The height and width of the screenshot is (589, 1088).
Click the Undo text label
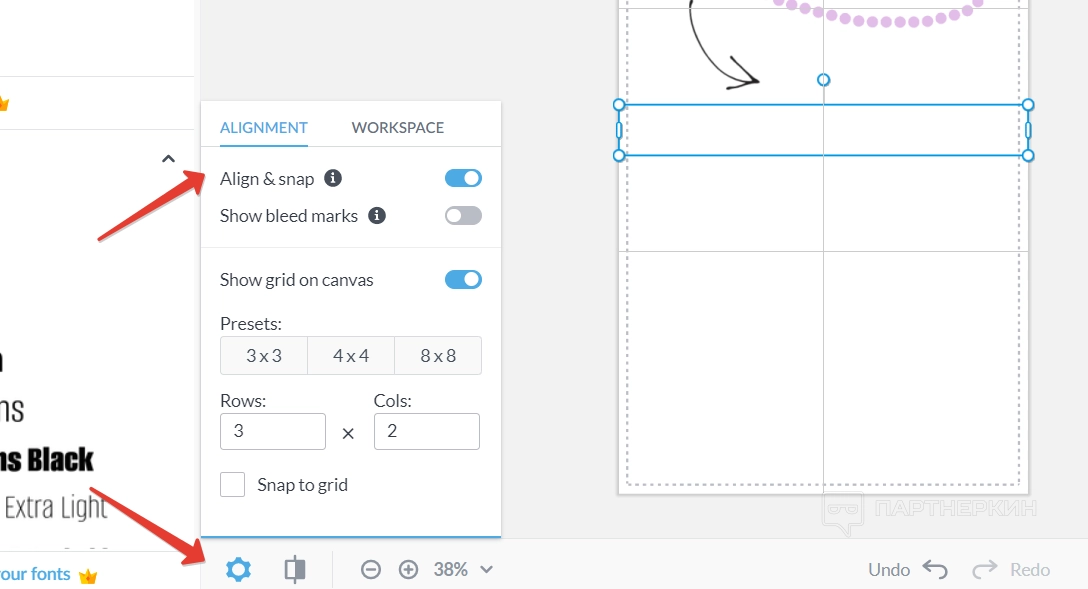coord(889,570)
